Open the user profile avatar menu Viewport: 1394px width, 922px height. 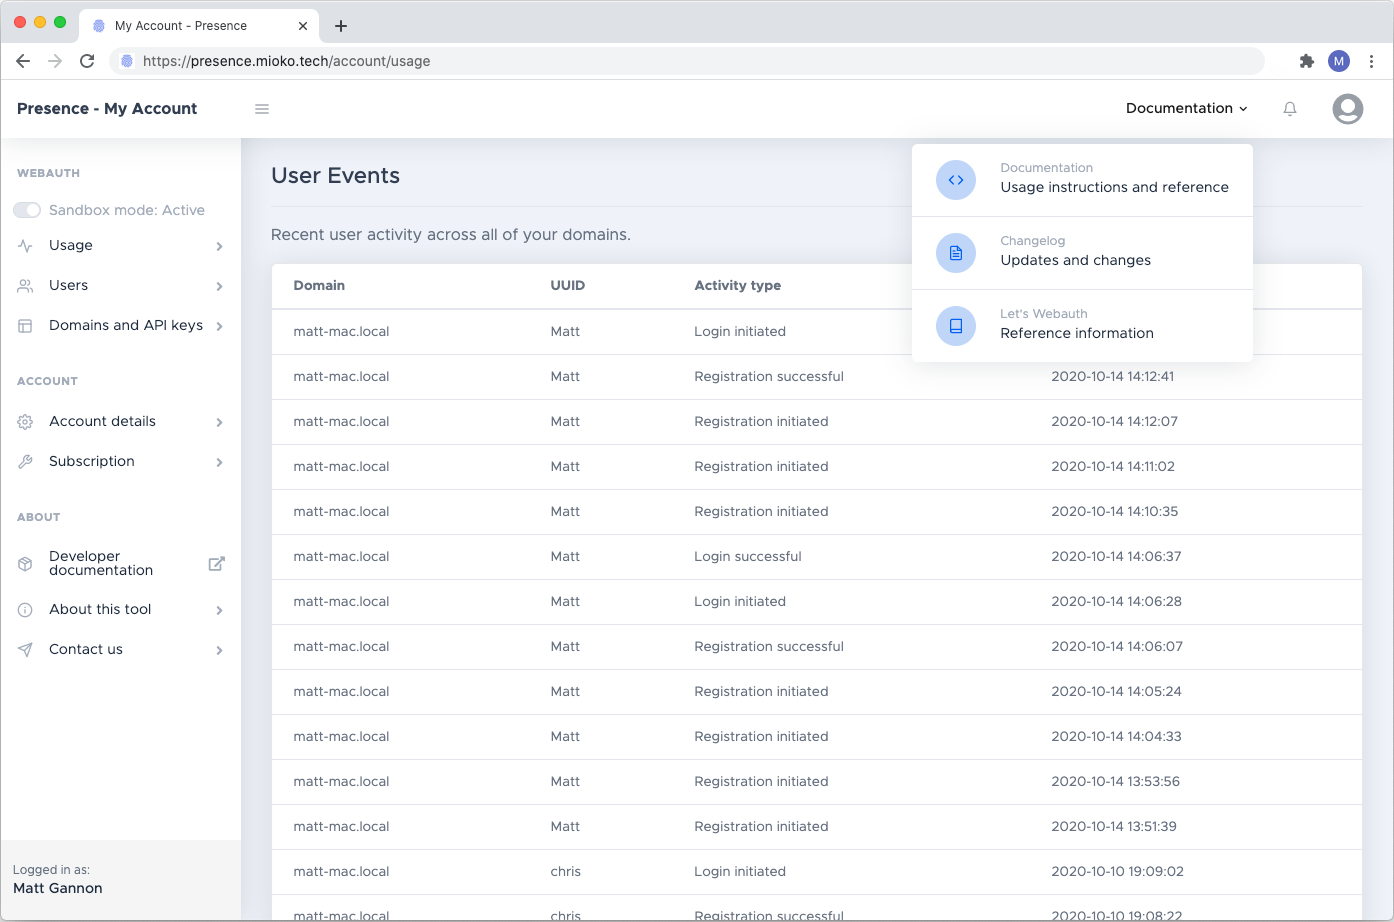[1348, 109]
